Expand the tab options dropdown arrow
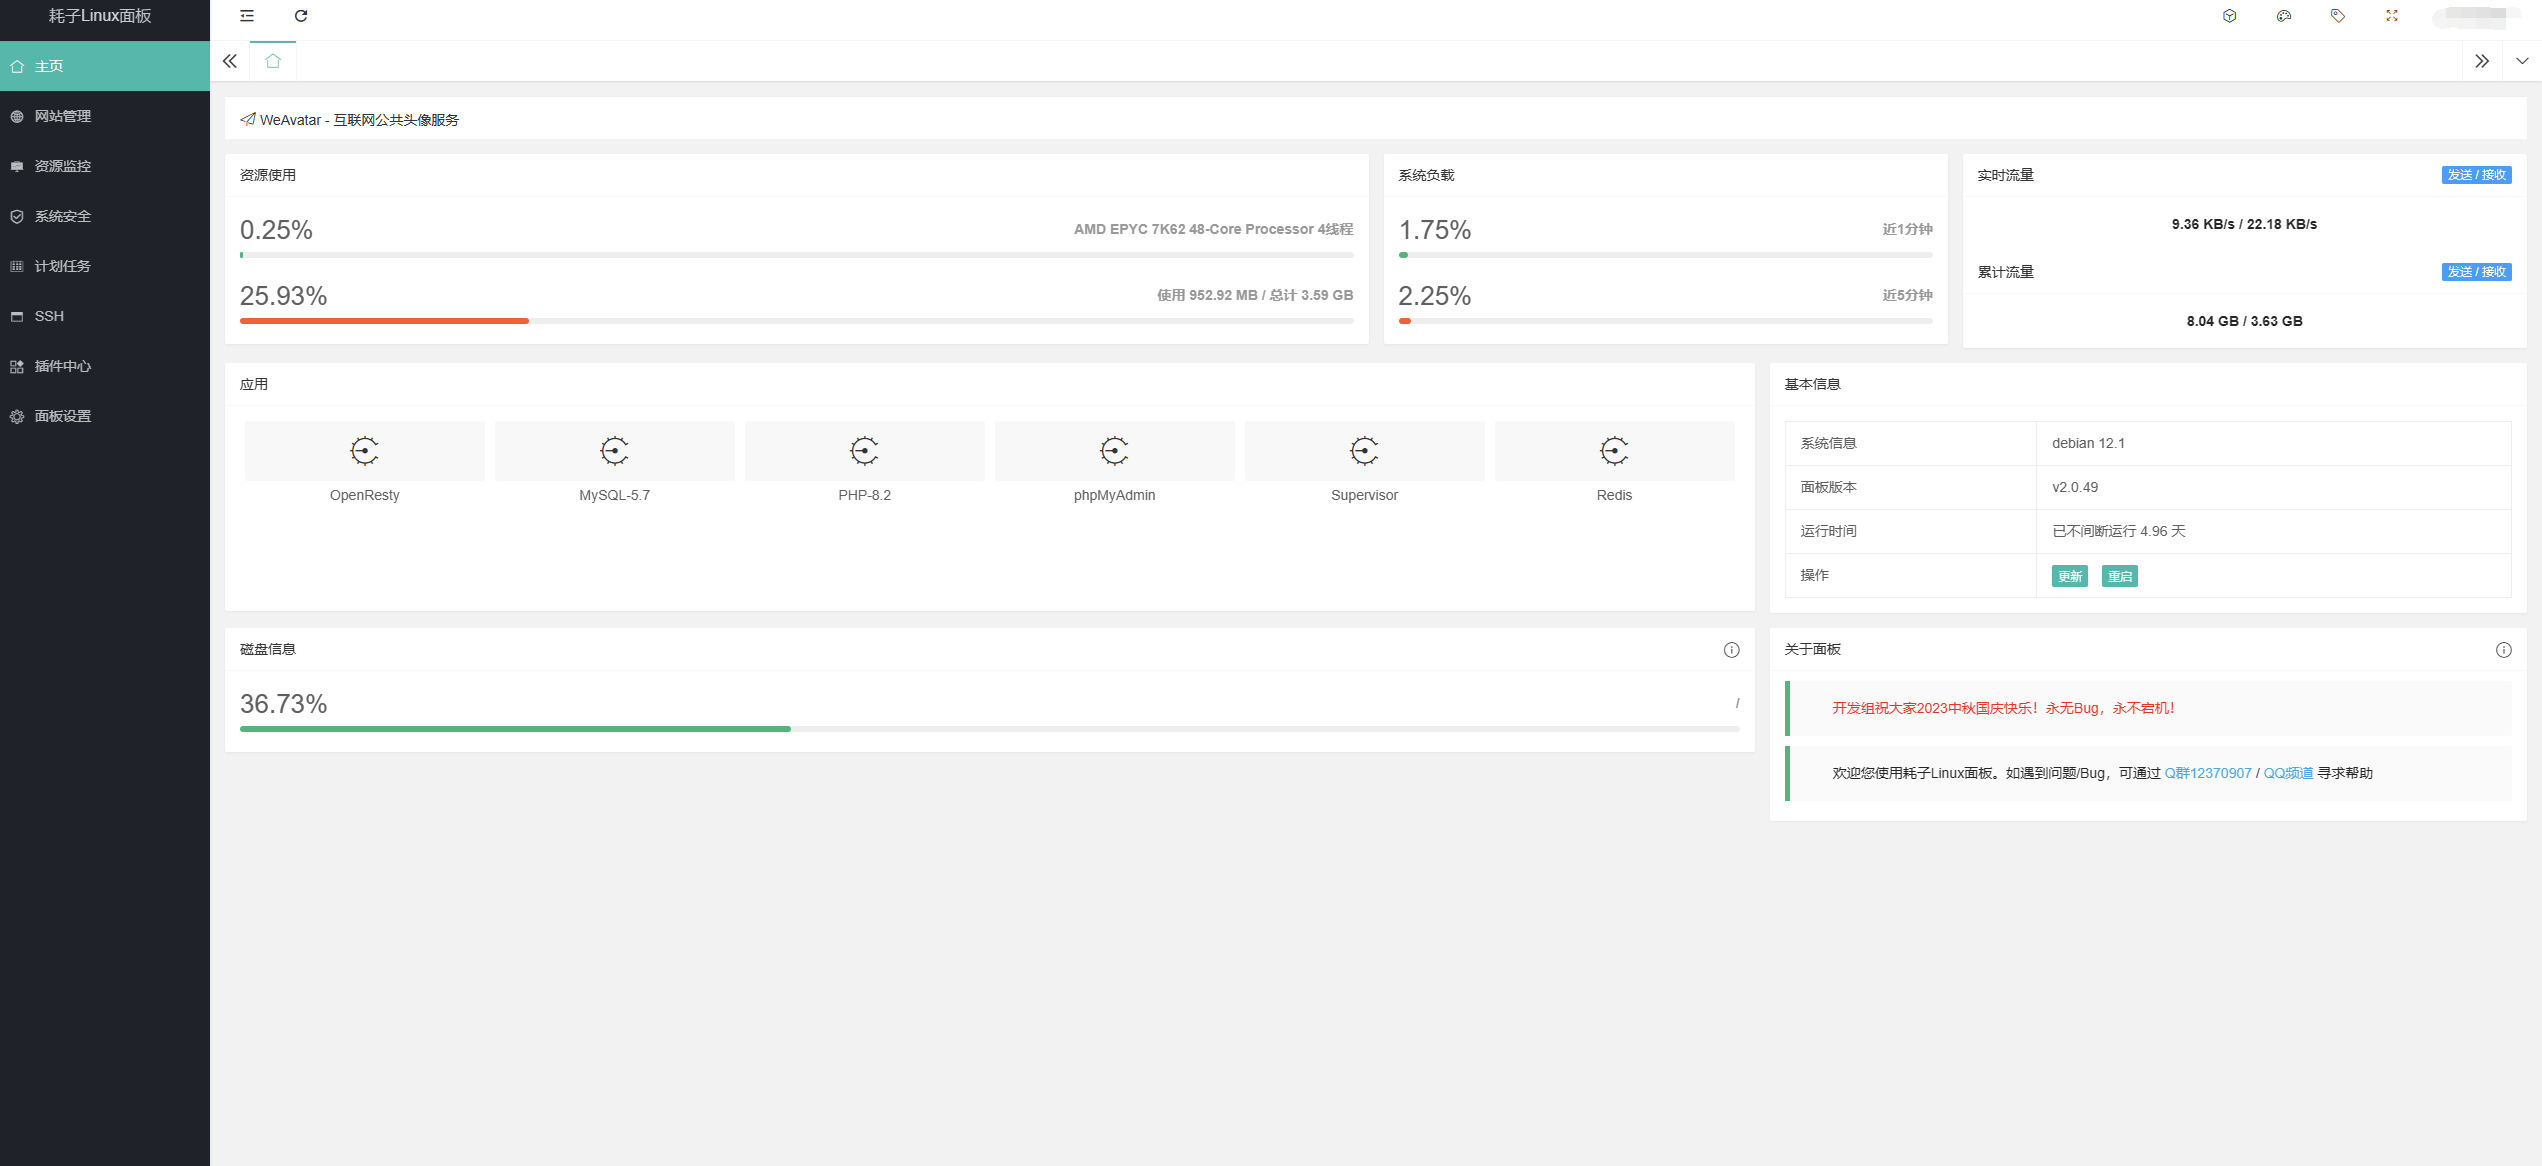2542x1166 pixels. (2522, 61)
